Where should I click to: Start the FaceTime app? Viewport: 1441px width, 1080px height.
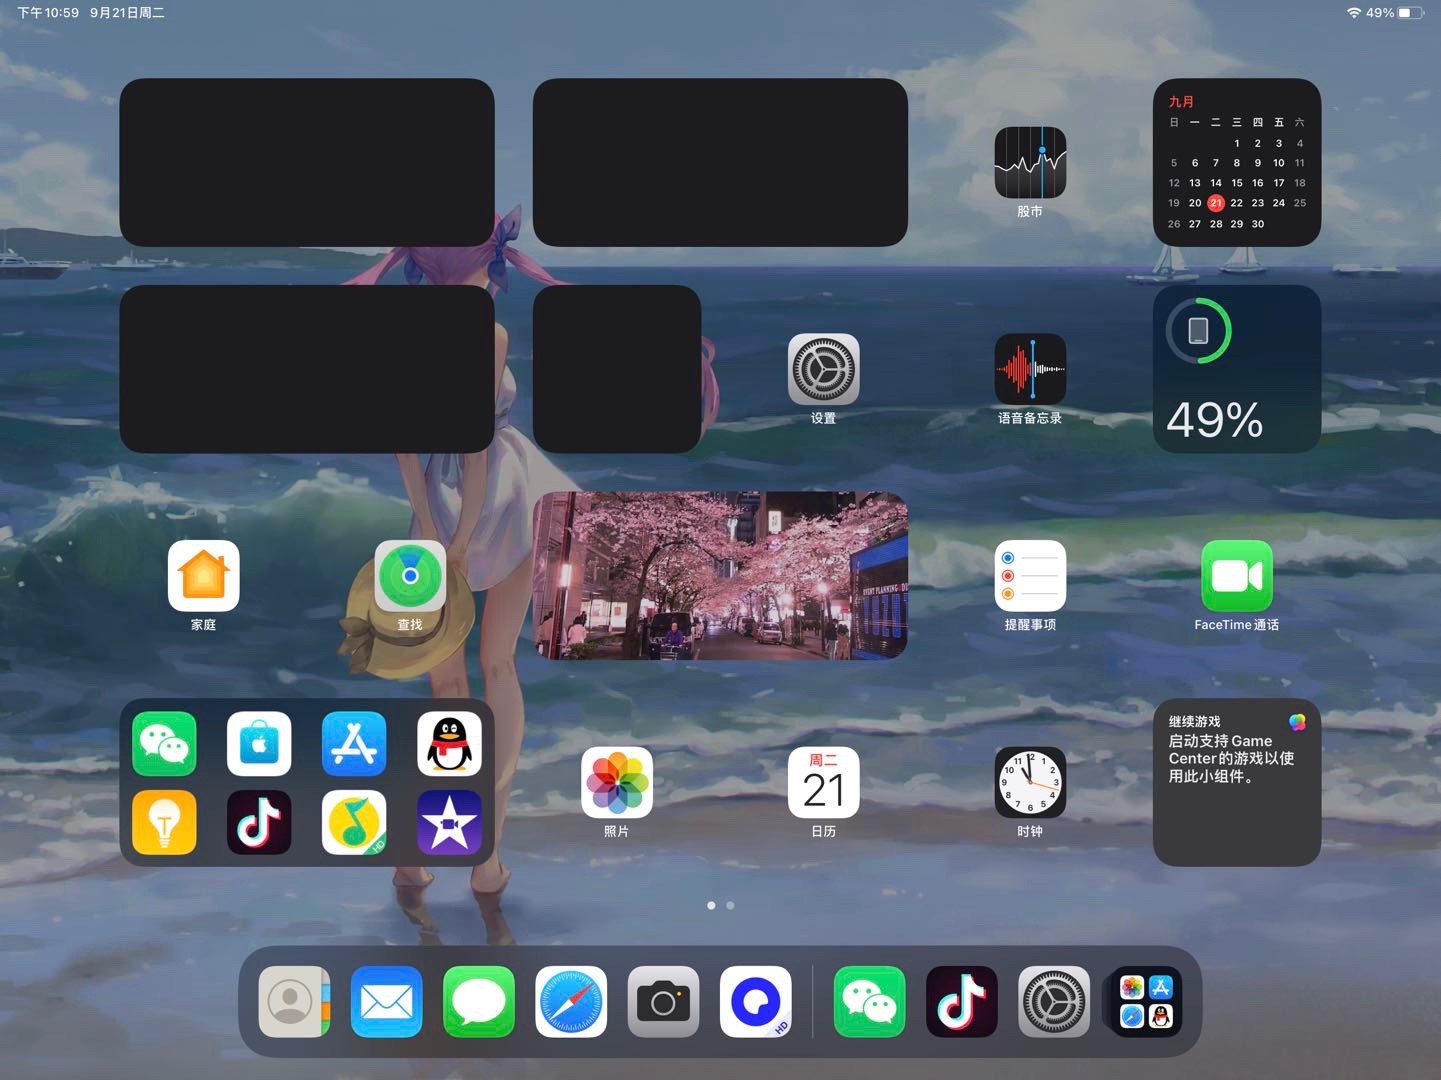[x=1236, y=576]
